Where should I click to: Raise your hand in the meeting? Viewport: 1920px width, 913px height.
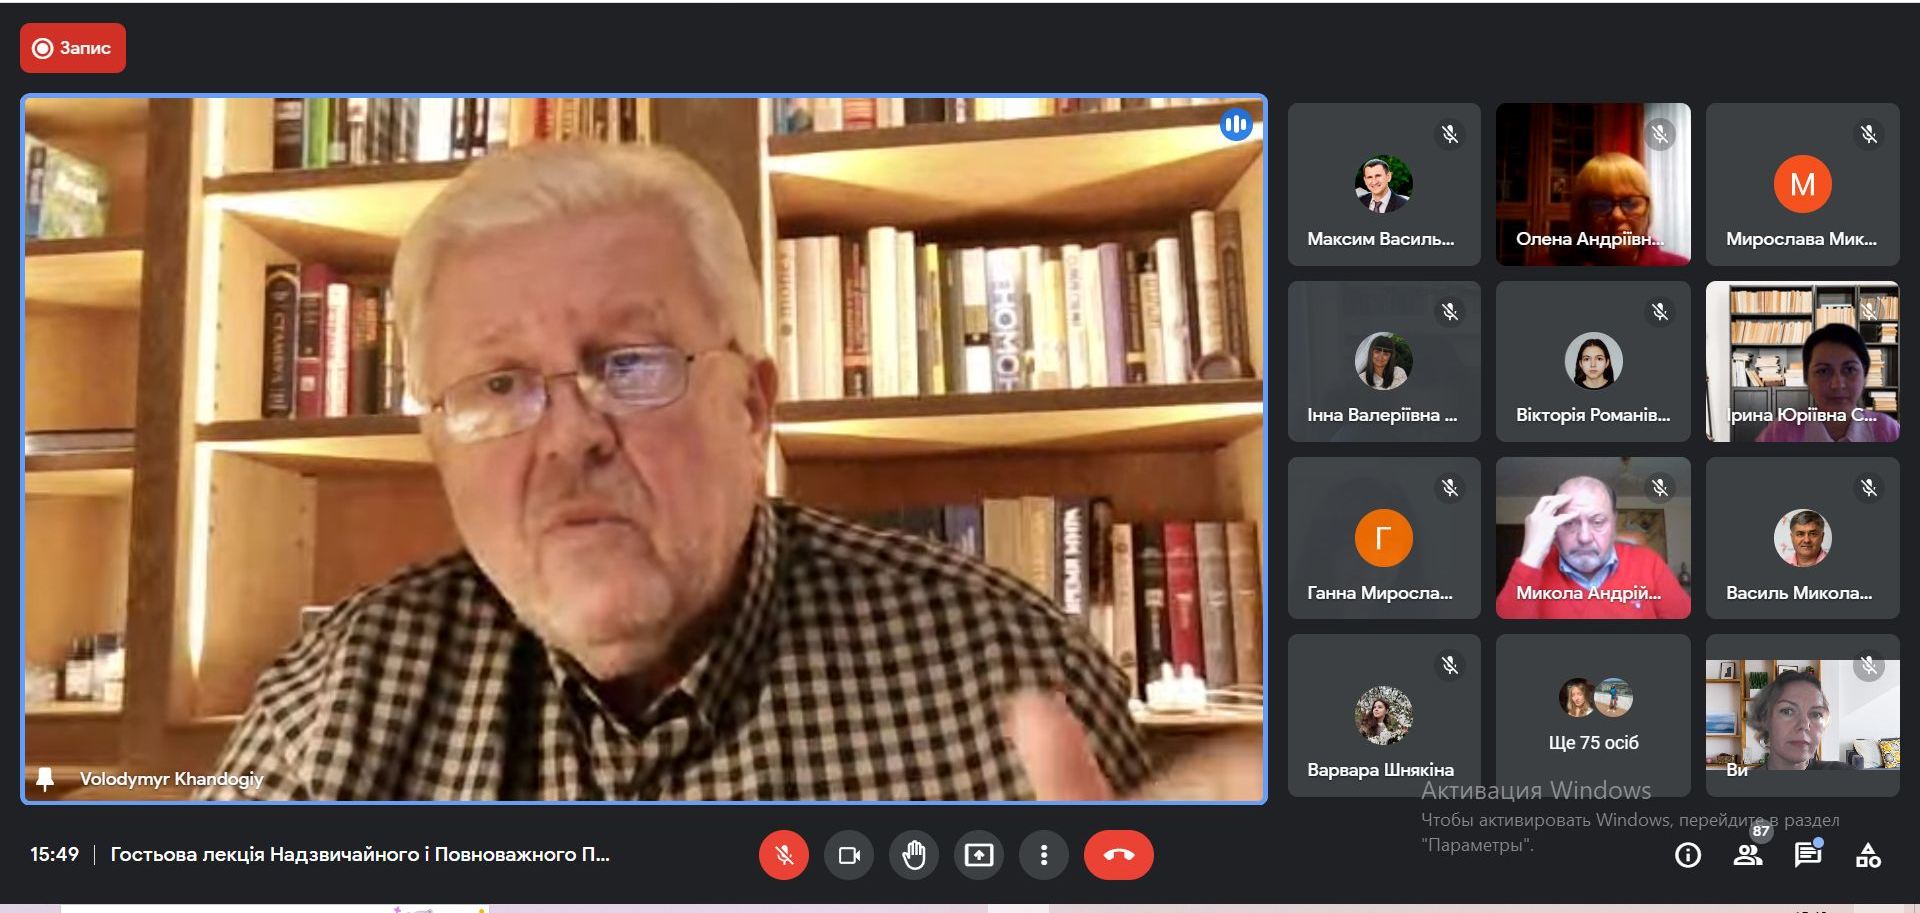point(914,855)
